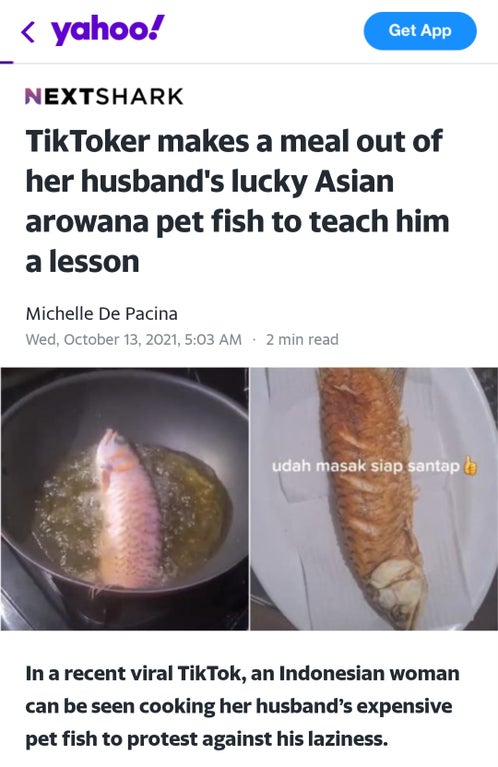Select the bold summary paragraph below images
Image resolution: width=498 pixels, height=767 pixels.
242,706
